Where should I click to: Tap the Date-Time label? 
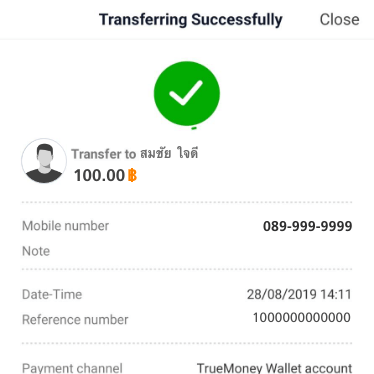pos(52,295)
